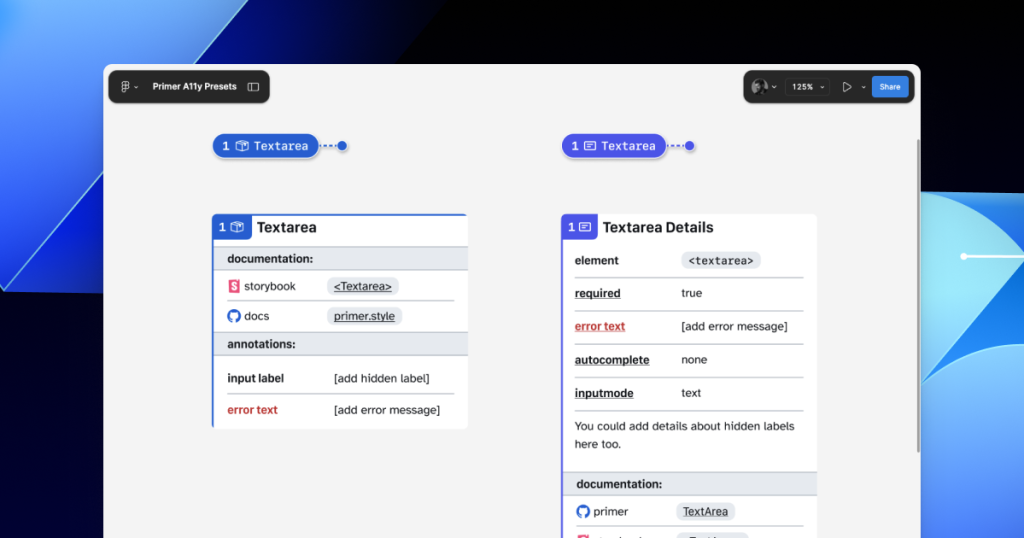
Task: Open the TextArea primer link
Action: pos(705,511)
